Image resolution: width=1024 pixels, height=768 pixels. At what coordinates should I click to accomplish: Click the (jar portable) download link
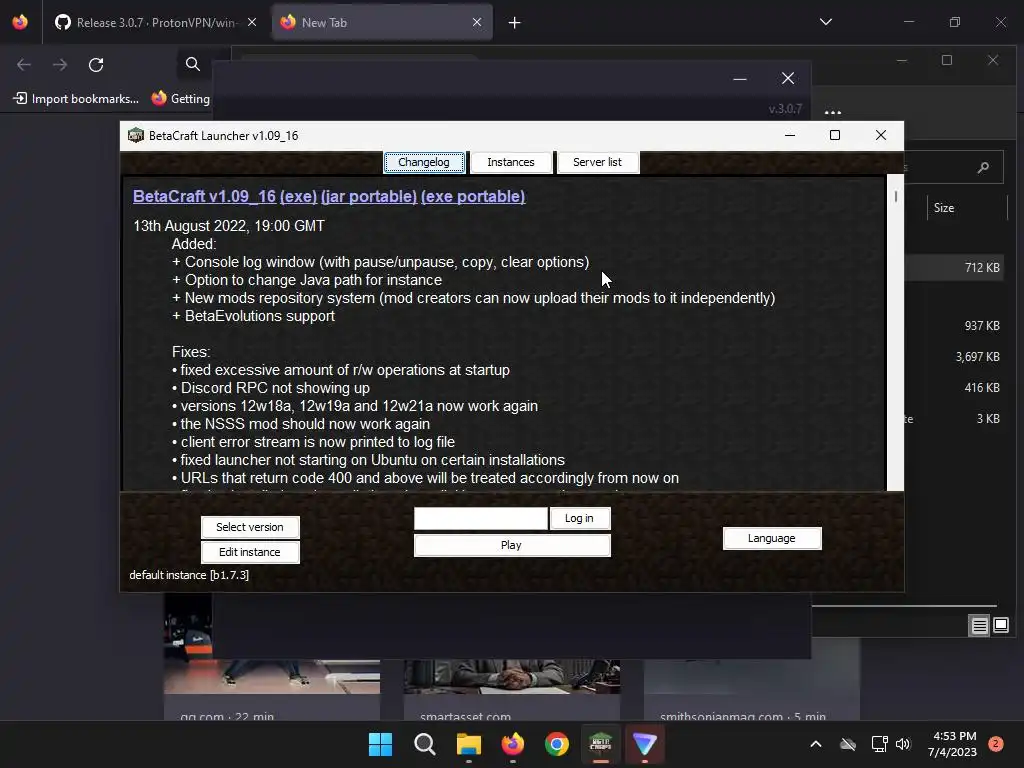(369, 197)
